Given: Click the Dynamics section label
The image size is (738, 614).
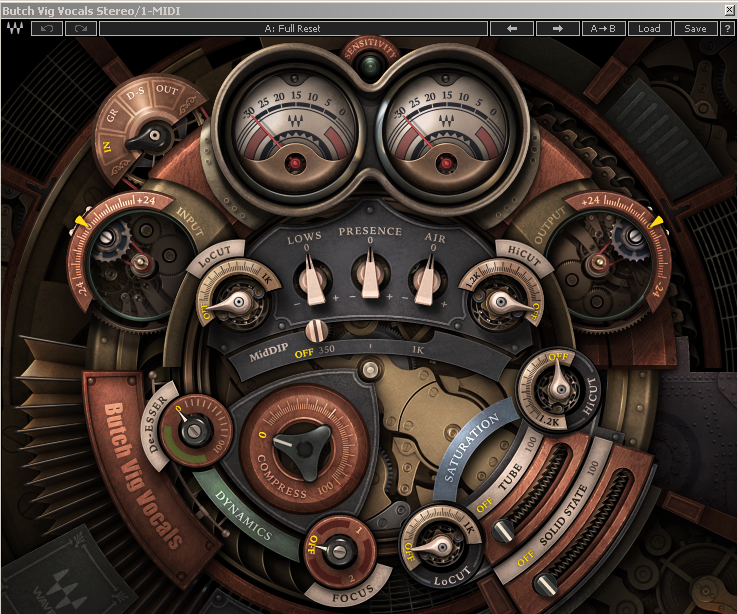Looking at the screenshot, I should pos(243,515).
